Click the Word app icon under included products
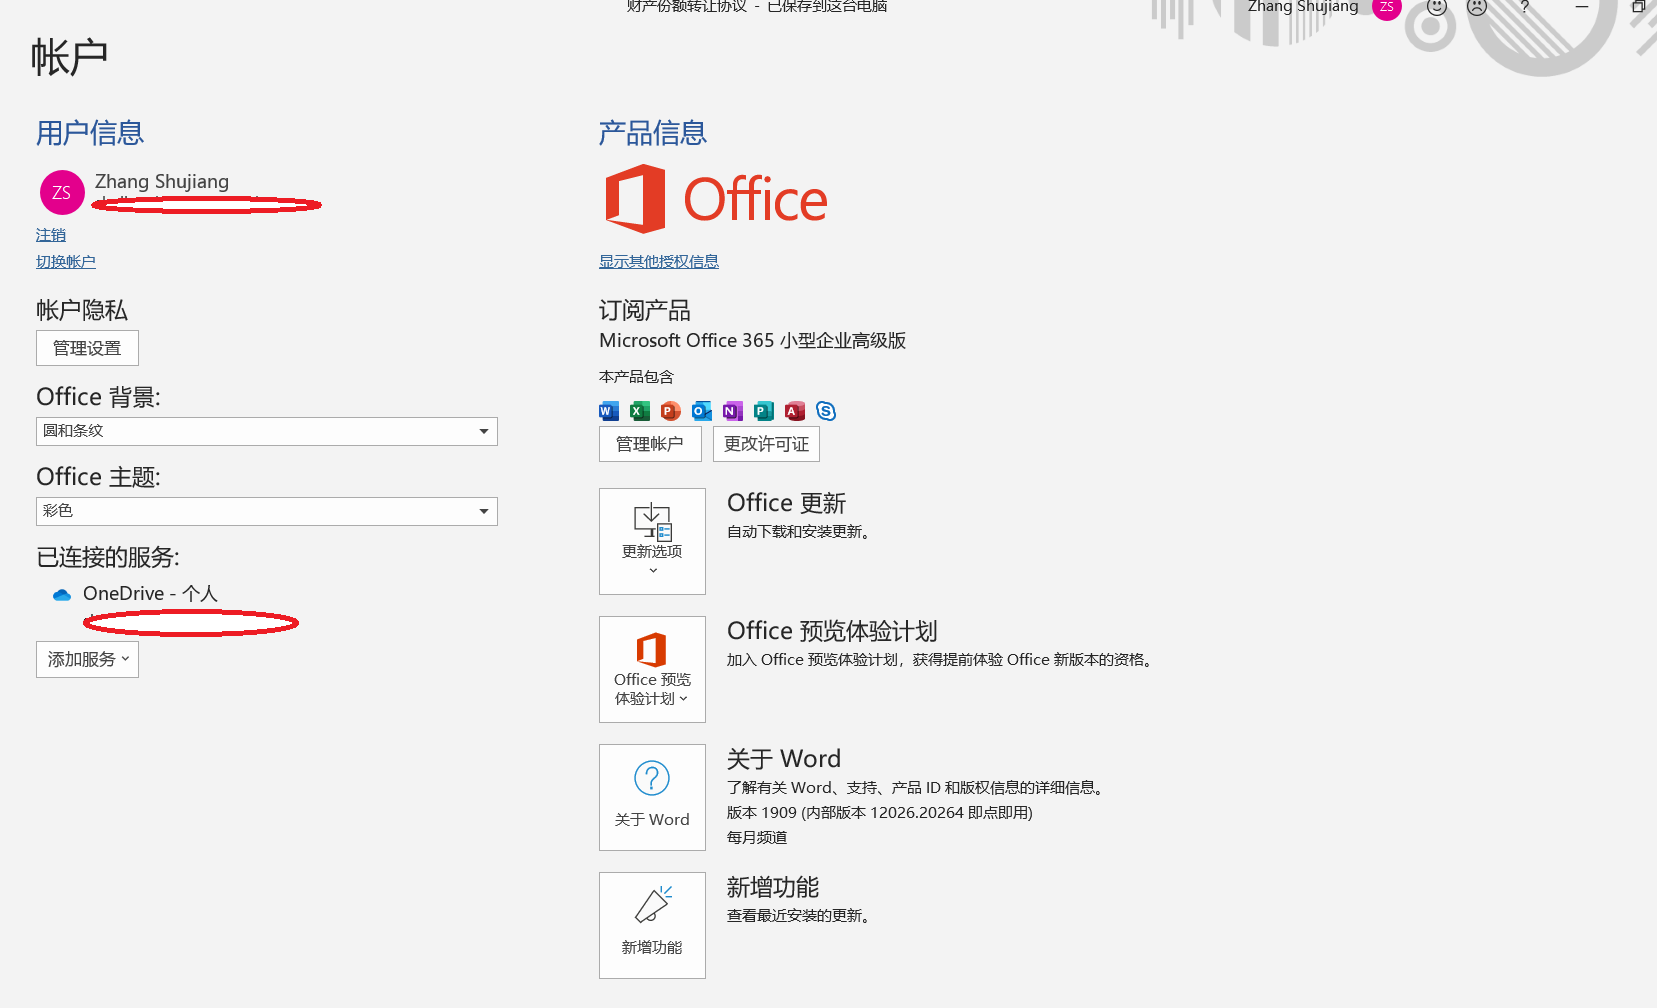The width and height of the screenshot is (1657, 1008). [x=609, y=411]
